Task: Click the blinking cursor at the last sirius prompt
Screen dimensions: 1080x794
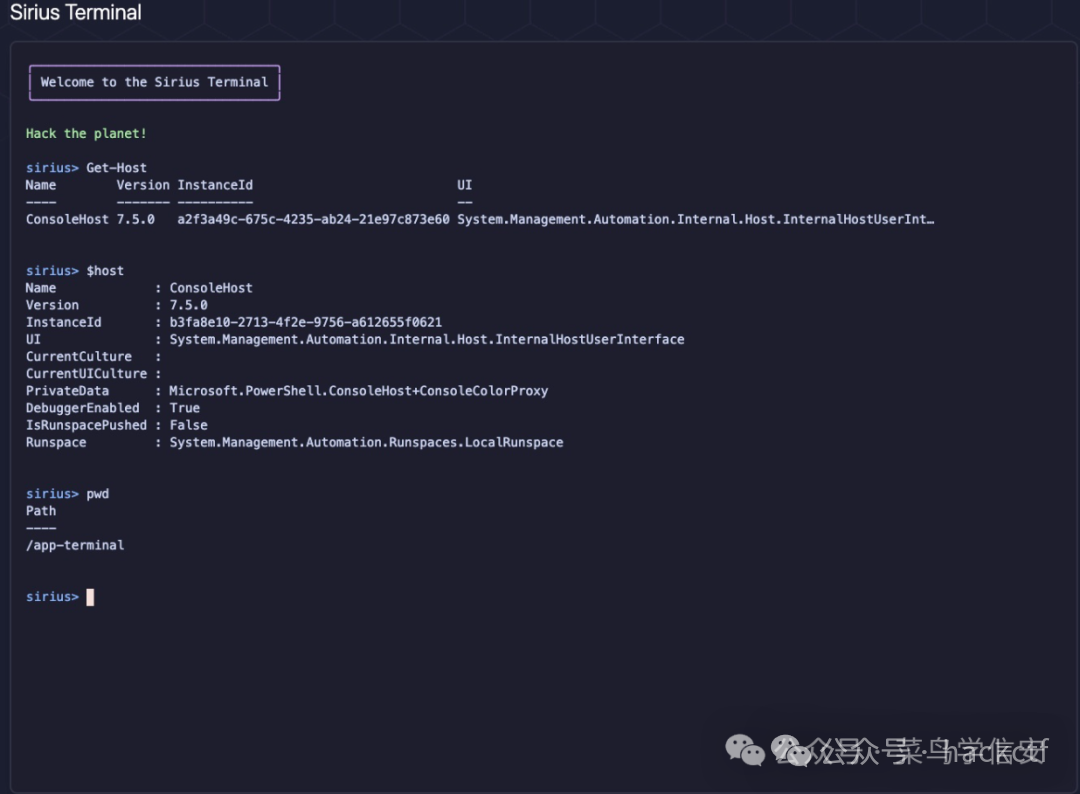Action: (x=90, y=597)
